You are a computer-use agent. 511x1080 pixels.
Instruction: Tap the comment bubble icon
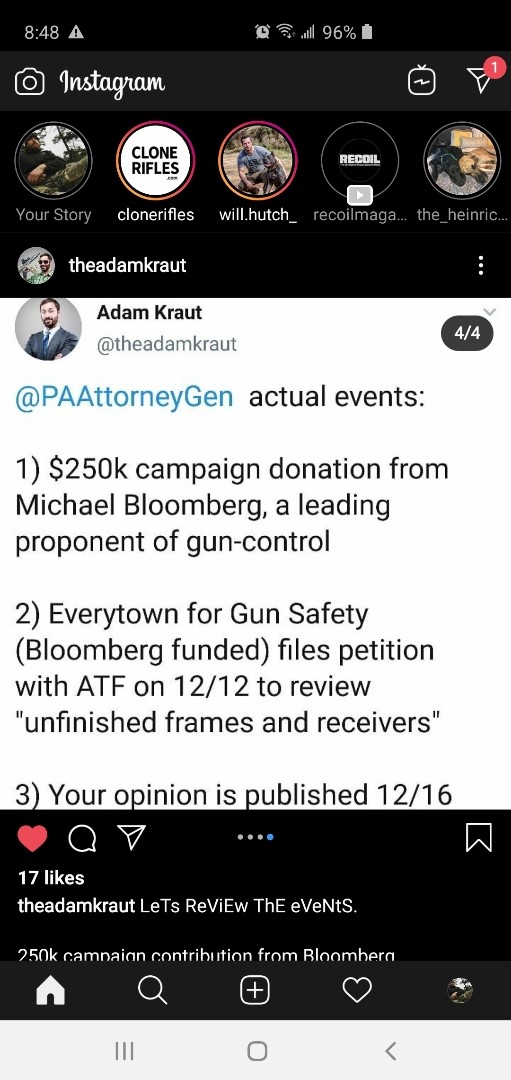point(83,838)
